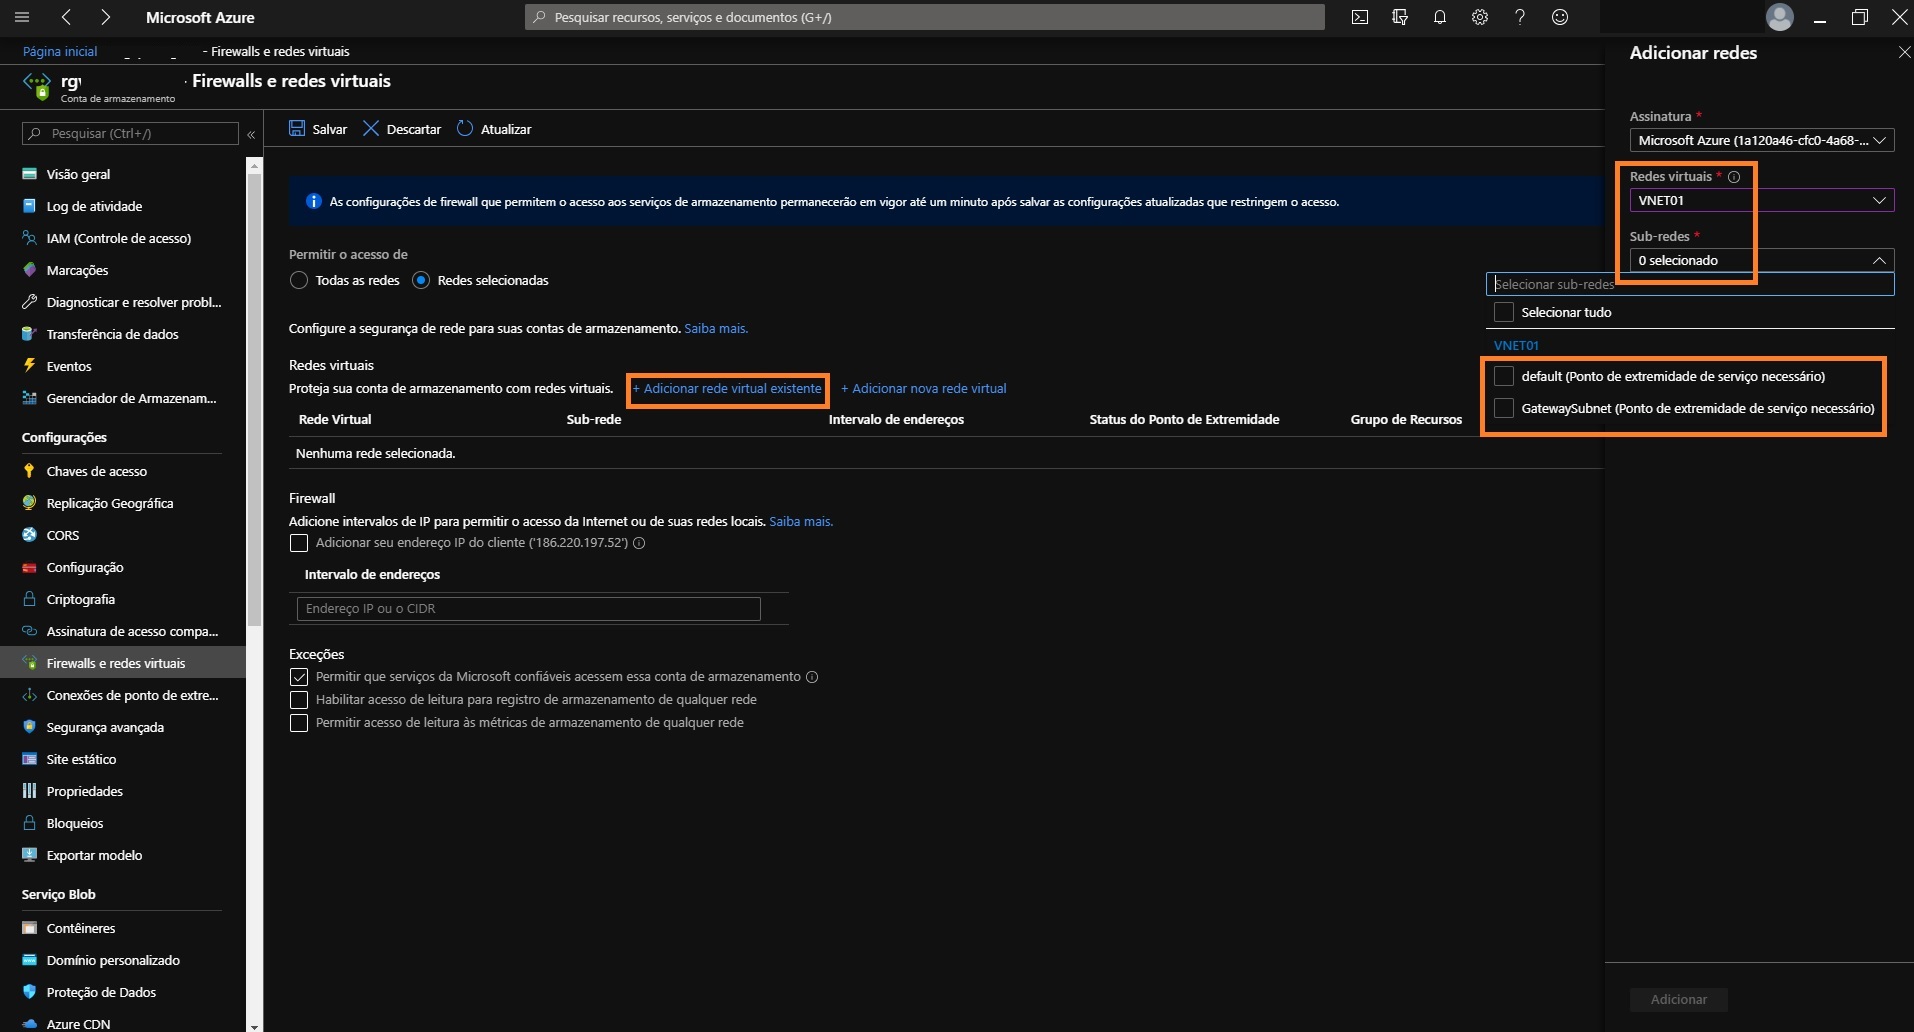Check the GatewaySubnet checkbox
The image size is (1914, 1032).
(x=1503, y=408)
